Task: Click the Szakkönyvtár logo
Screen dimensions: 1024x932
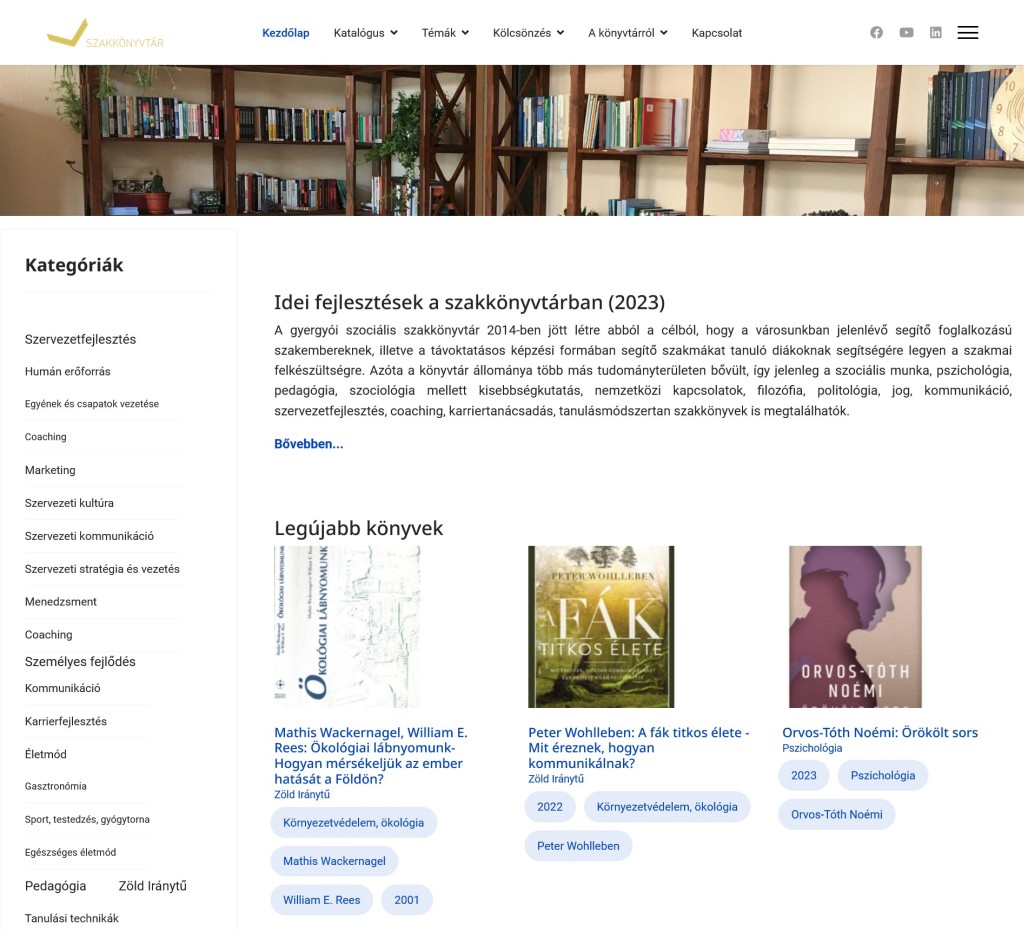Action: pyautogui.click(x=105, y=34)
